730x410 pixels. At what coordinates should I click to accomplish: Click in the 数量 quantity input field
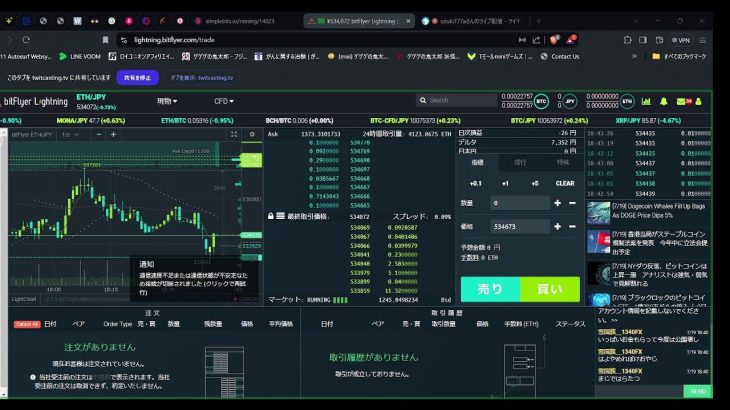520,203
